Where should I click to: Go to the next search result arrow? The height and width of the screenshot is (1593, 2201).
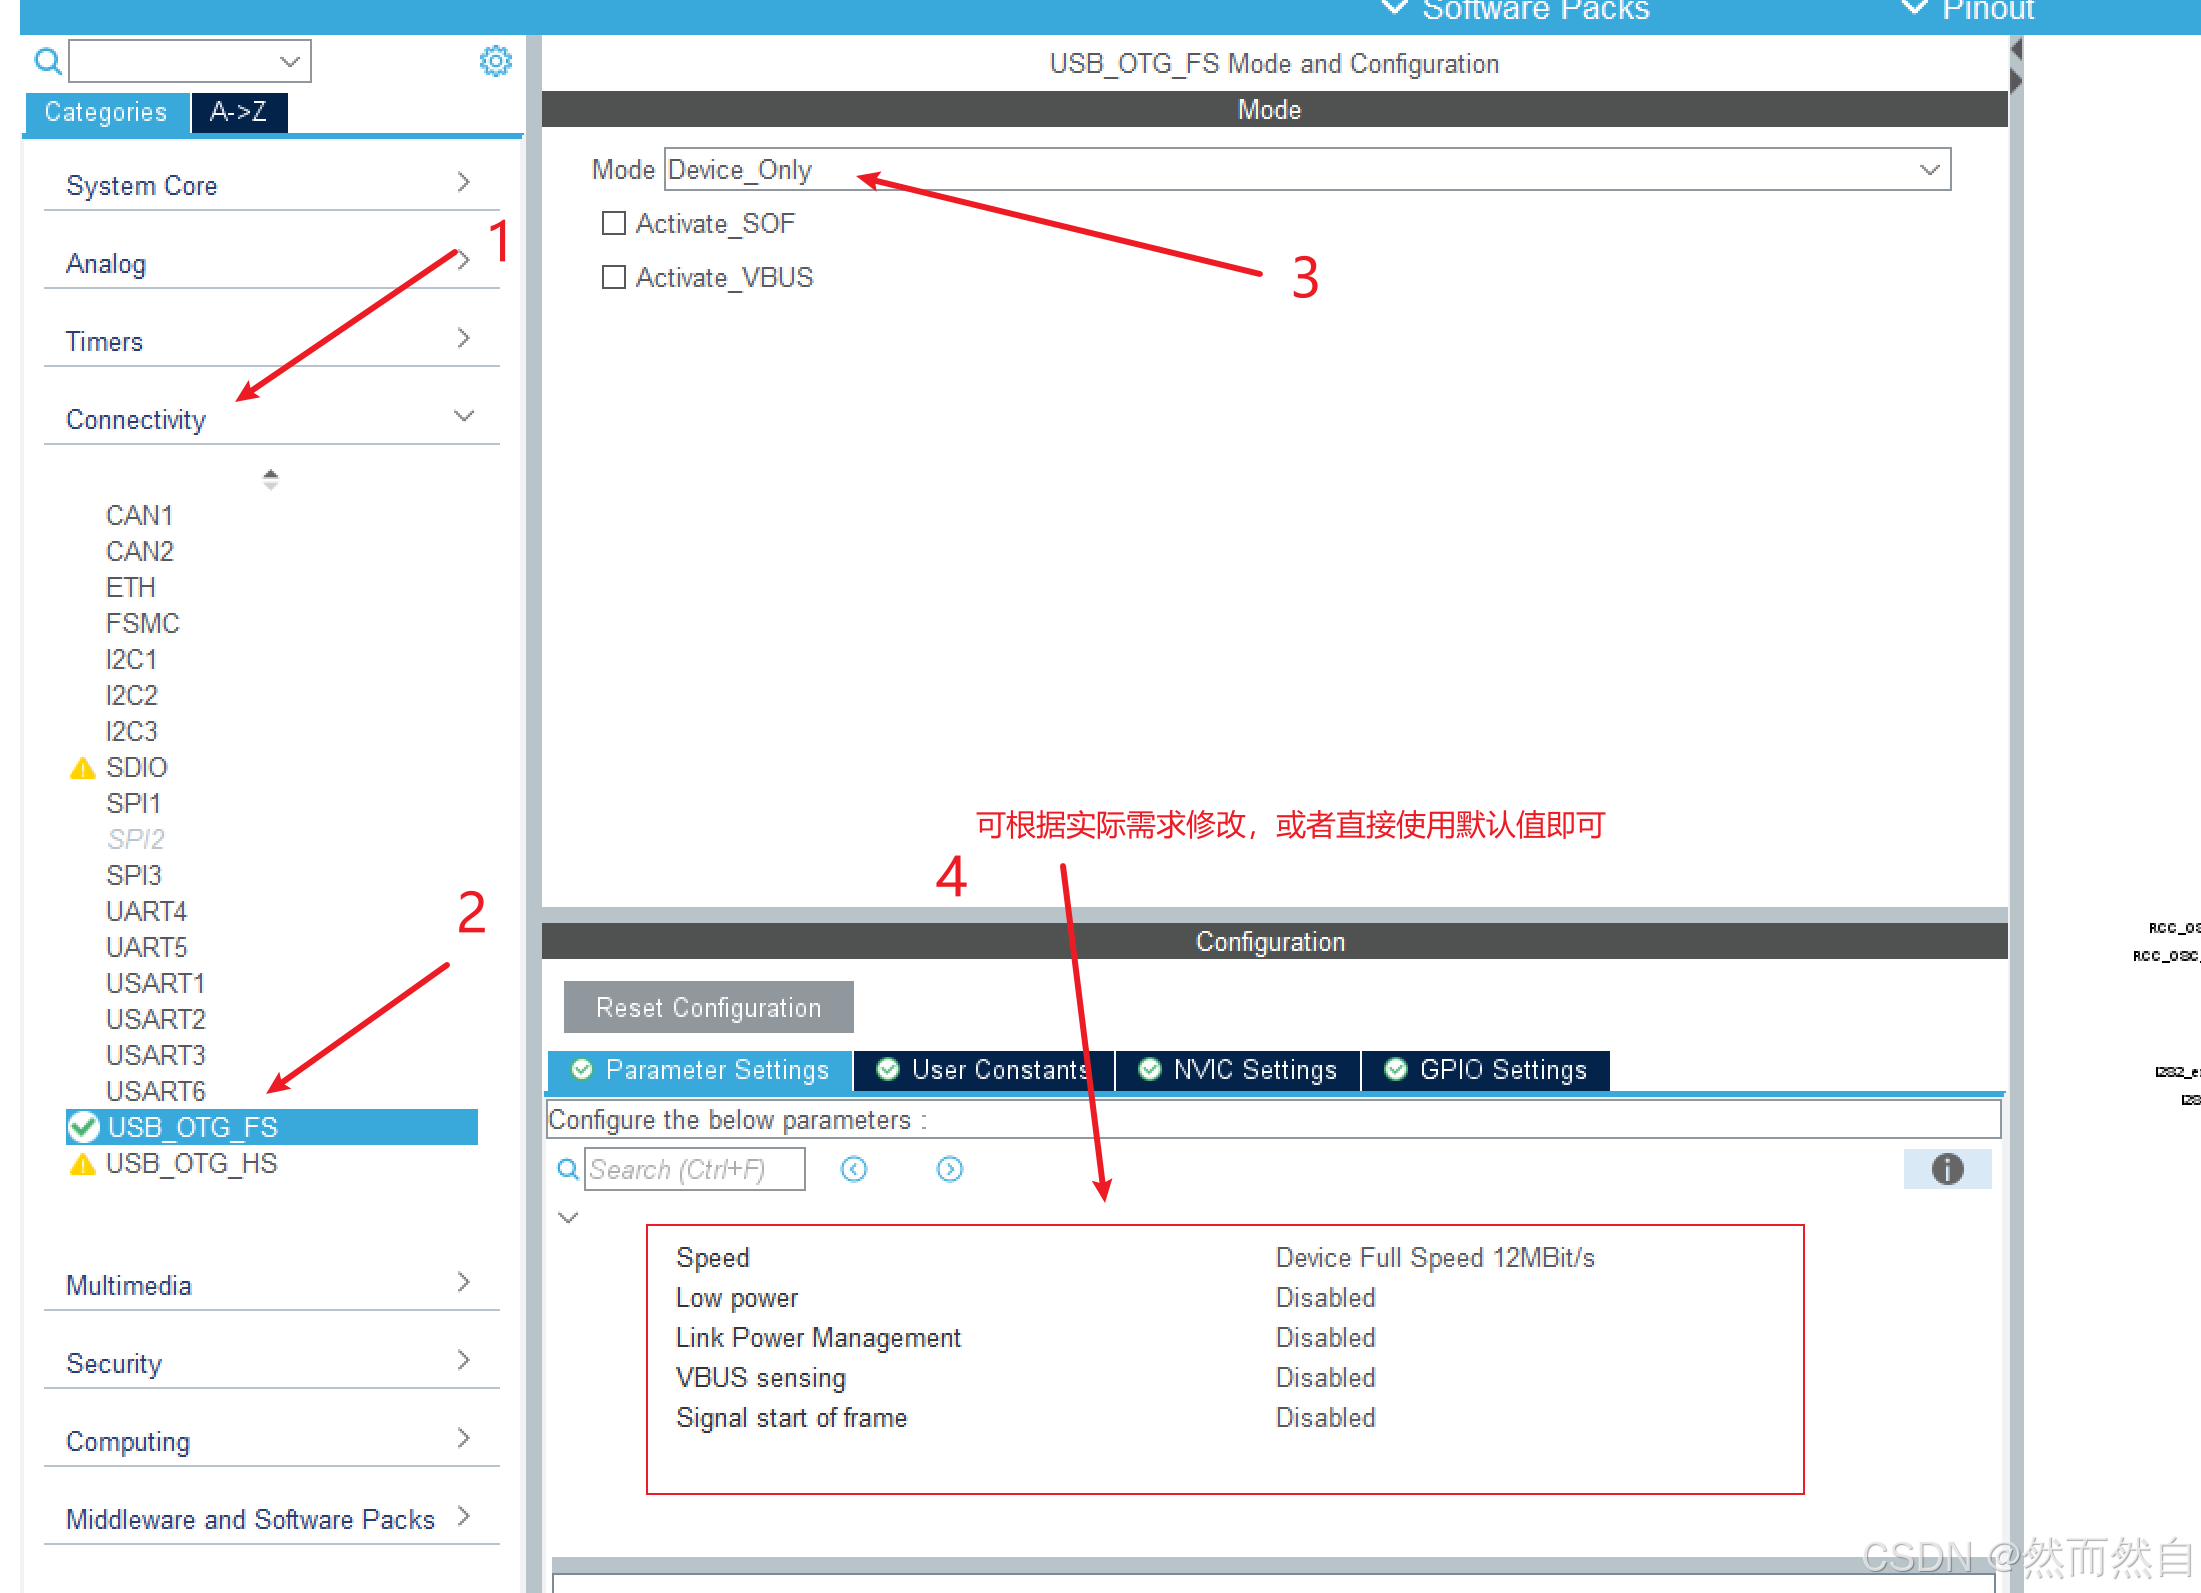pyautogui.click(x=949, y=1168)
